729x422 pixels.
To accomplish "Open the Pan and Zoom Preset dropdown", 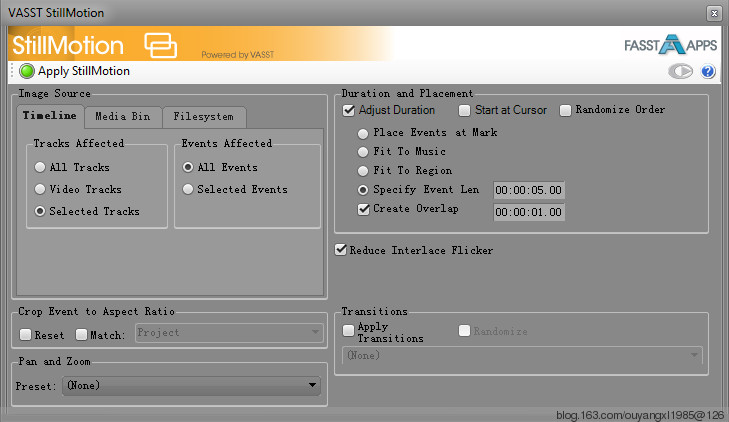I will [191, 385].
